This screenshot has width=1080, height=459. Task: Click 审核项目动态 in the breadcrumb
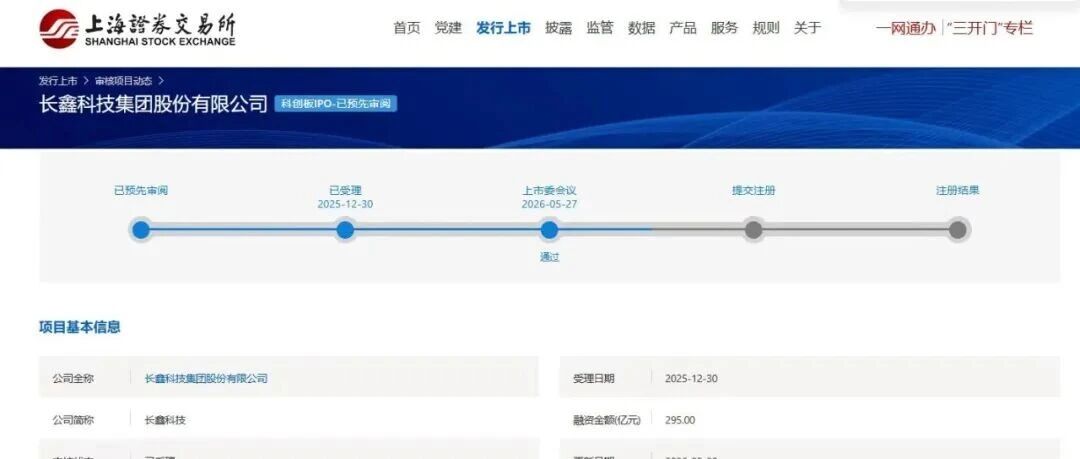123,81
